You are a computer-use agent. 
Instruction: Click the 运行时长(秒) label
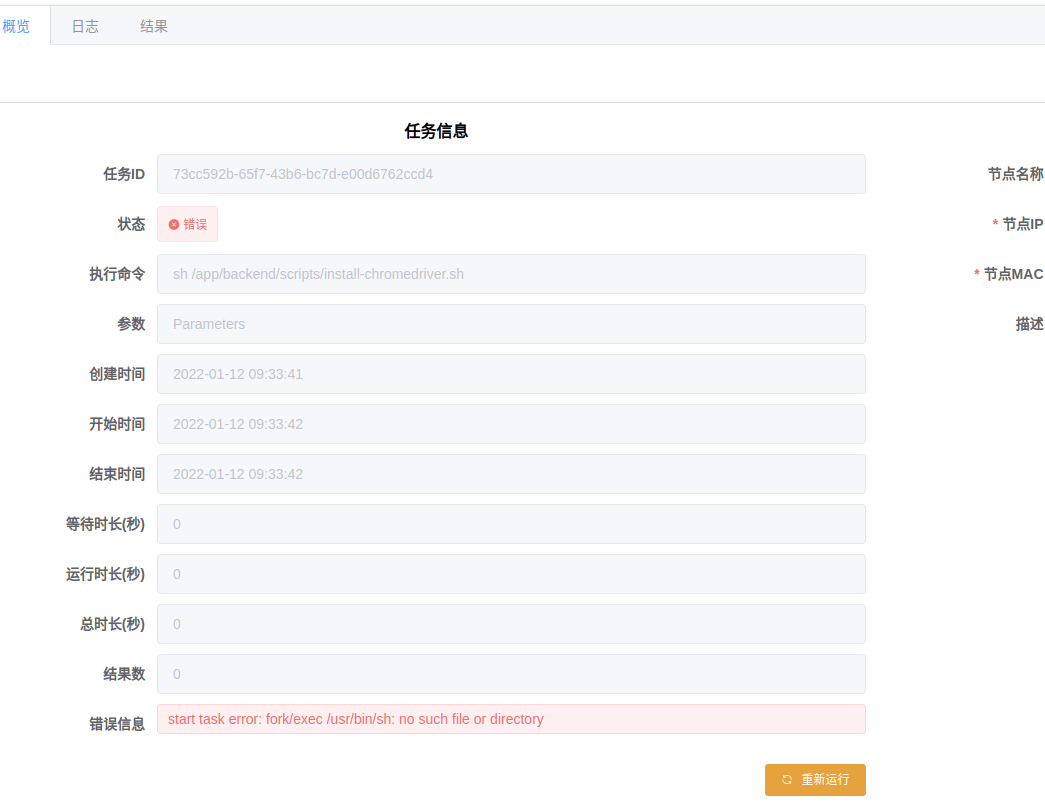point(105,574)
